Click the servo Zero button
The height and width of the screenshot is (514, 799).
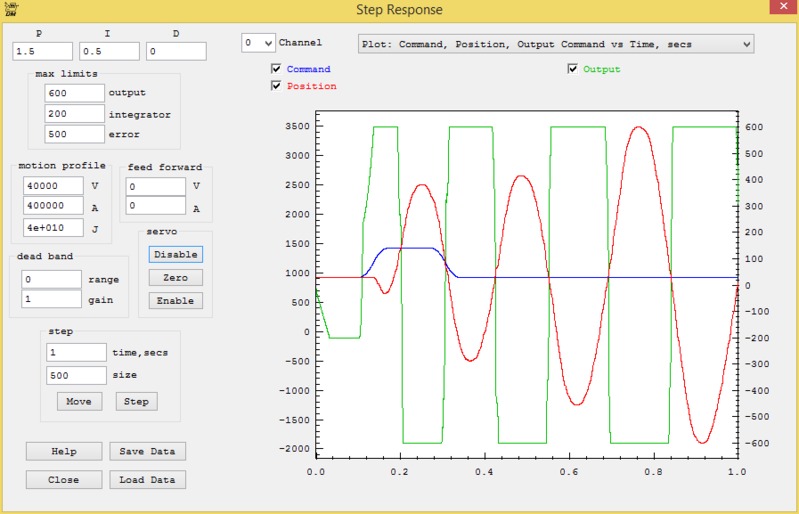(x=175, y=278)
